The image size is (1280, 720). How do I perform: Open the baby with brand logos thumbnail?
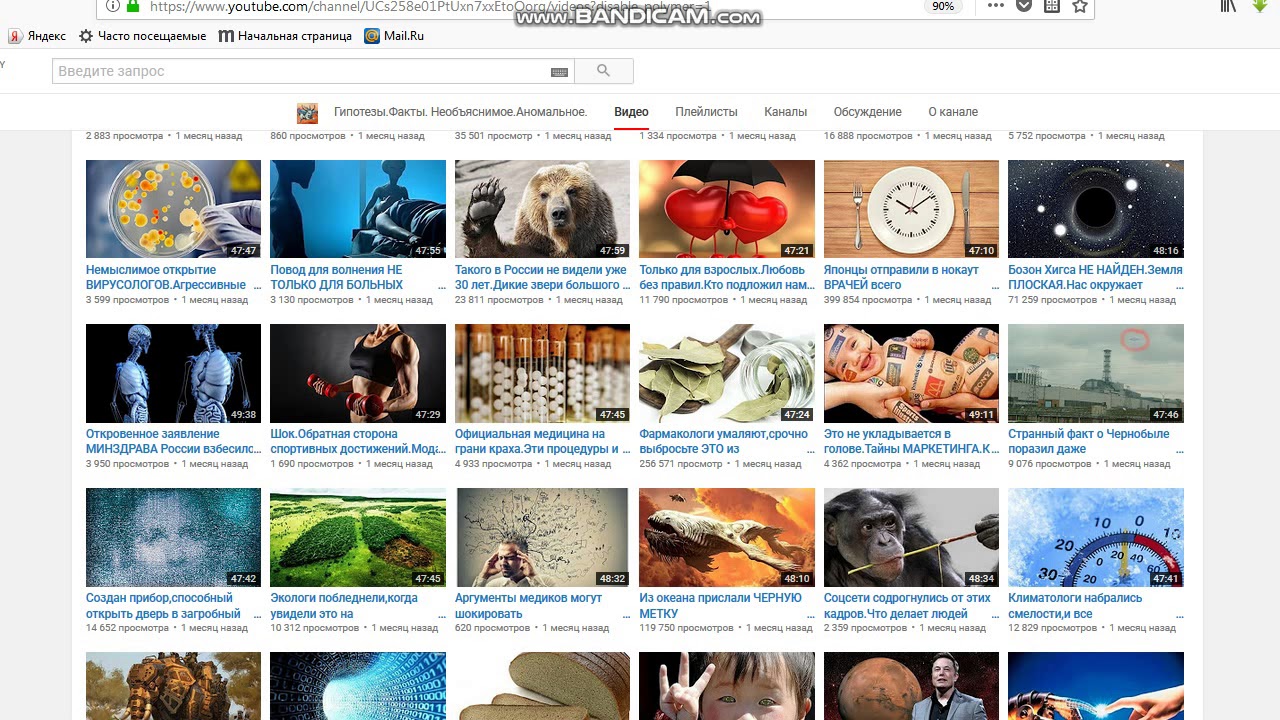(911, 373)
